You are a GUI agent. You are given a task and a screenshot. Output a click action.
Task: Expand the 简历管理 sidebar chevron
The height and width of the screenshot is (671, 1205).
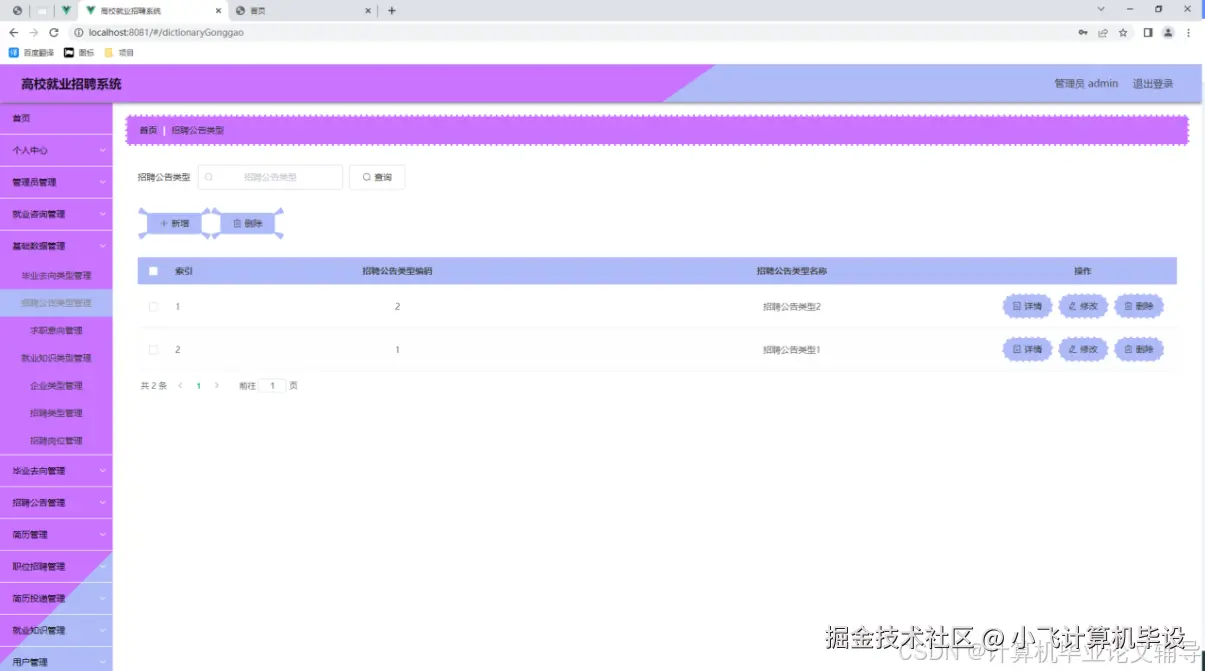click(x=102, y=535)
